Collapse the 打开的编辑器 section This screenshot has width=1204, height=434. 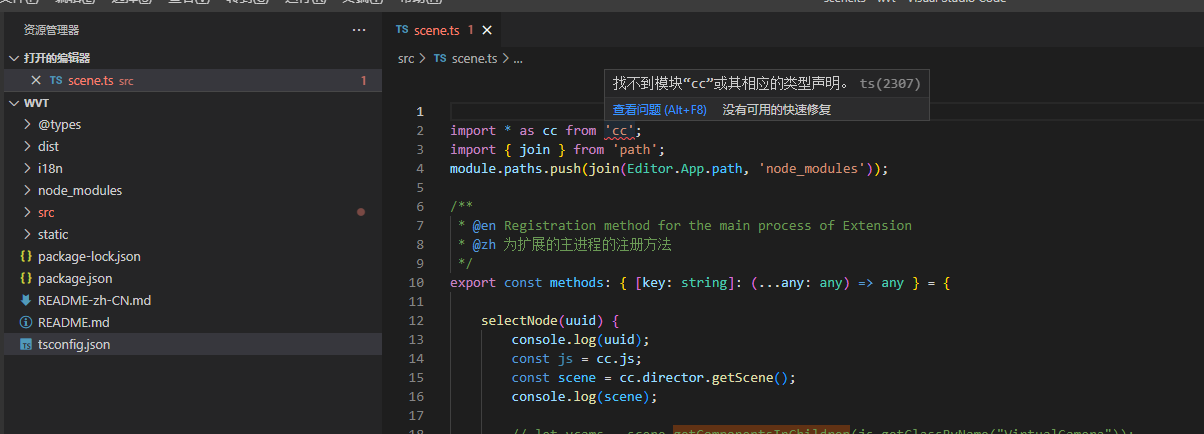(13, 58)
